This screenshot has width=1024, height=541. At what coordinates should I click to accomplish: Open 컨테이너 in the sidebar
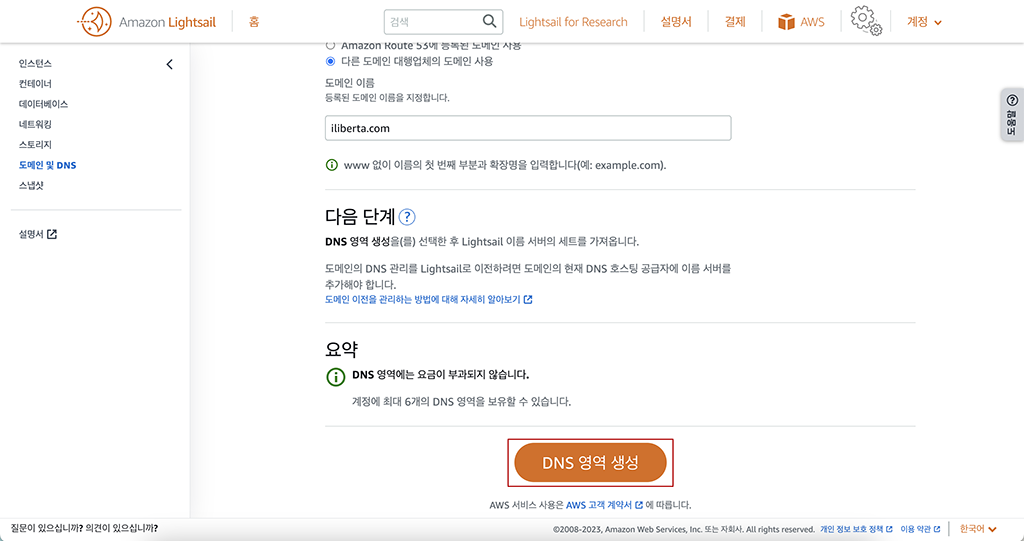point(35,84)
